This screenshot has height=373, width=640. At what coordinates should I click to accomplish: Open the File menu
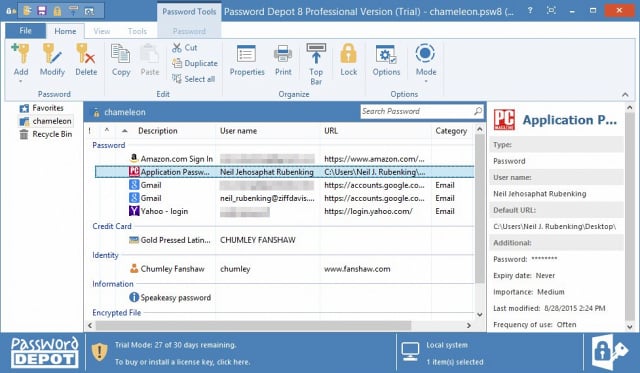(25, 31)
